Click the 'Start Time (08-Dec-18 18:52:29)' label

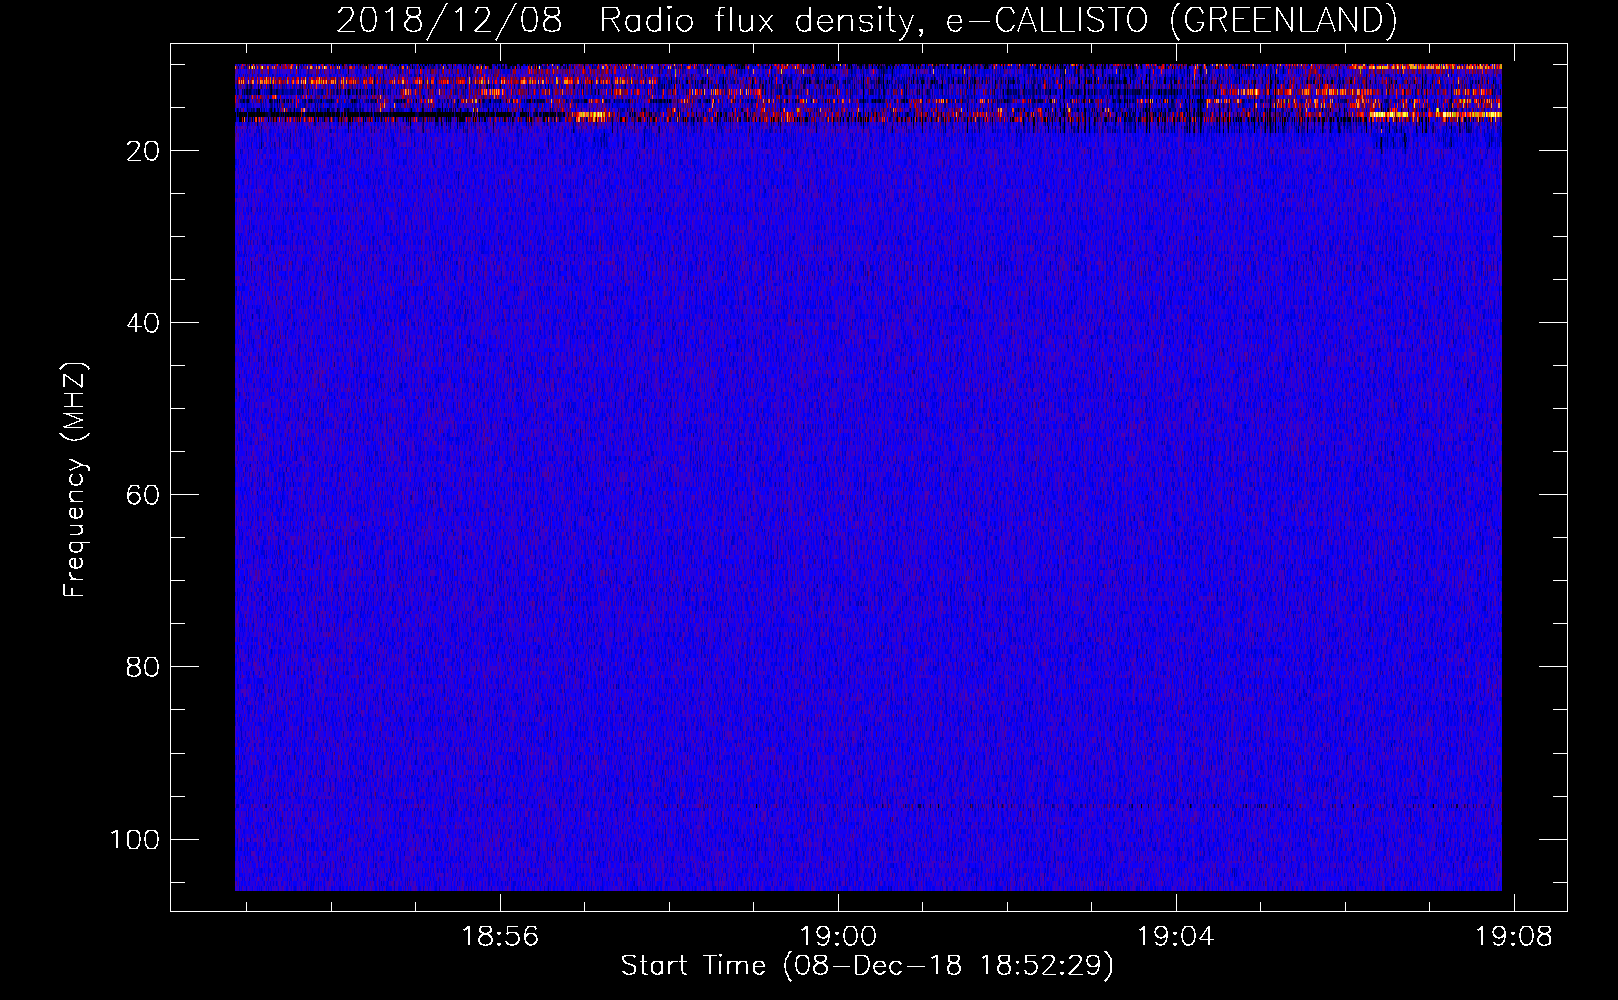(x=867, y=966)
